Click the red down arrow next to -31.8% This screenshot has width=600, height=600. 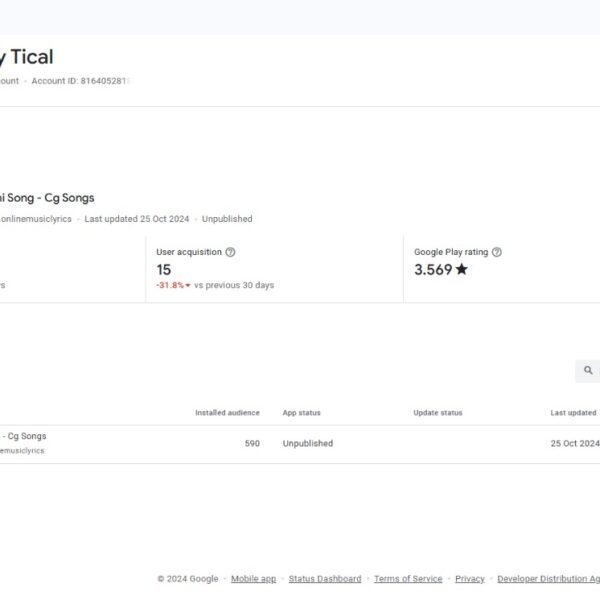point(188,285)
